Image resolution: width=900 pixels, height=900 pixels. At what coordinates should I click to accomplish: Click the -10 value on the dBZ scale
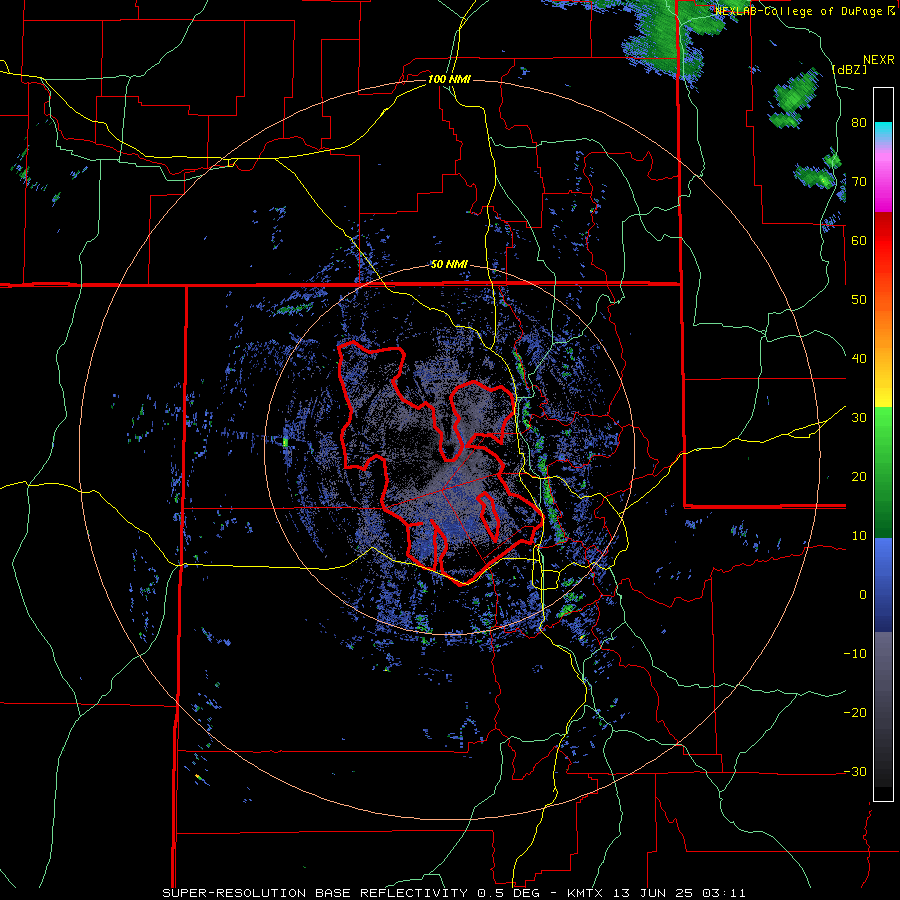point(855,654)
